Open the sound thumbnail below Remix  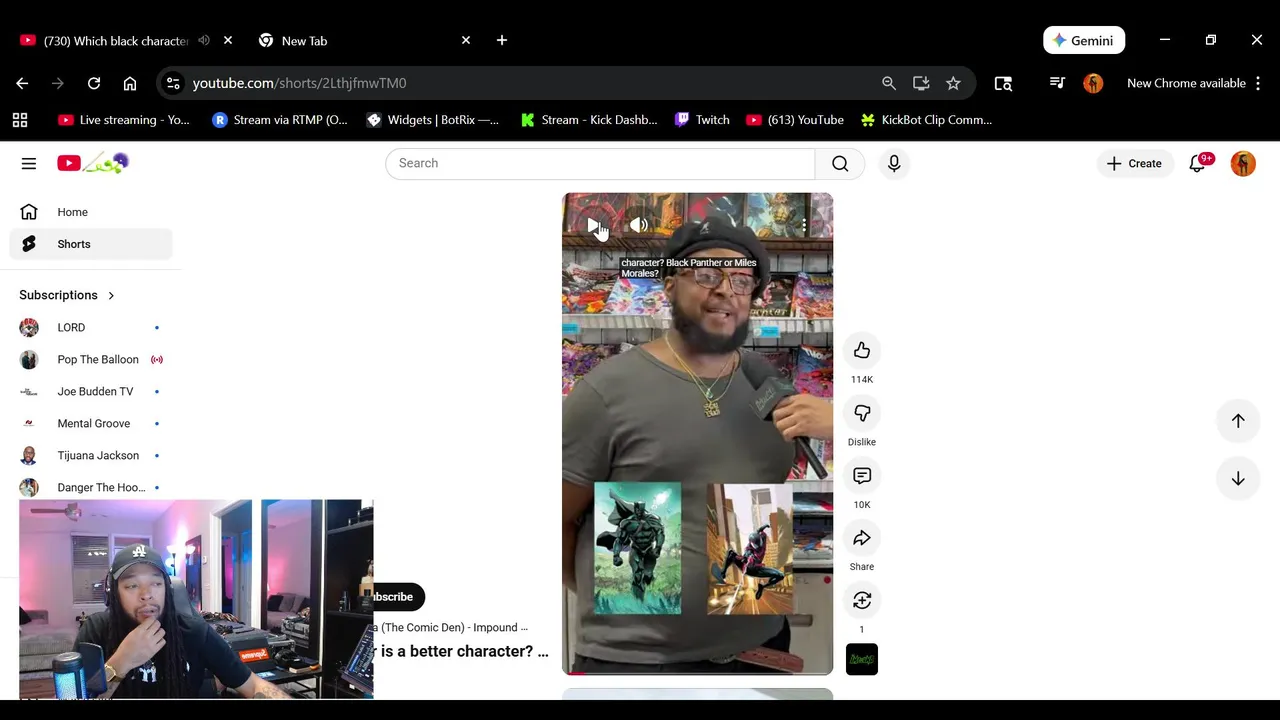click(862, 659)
